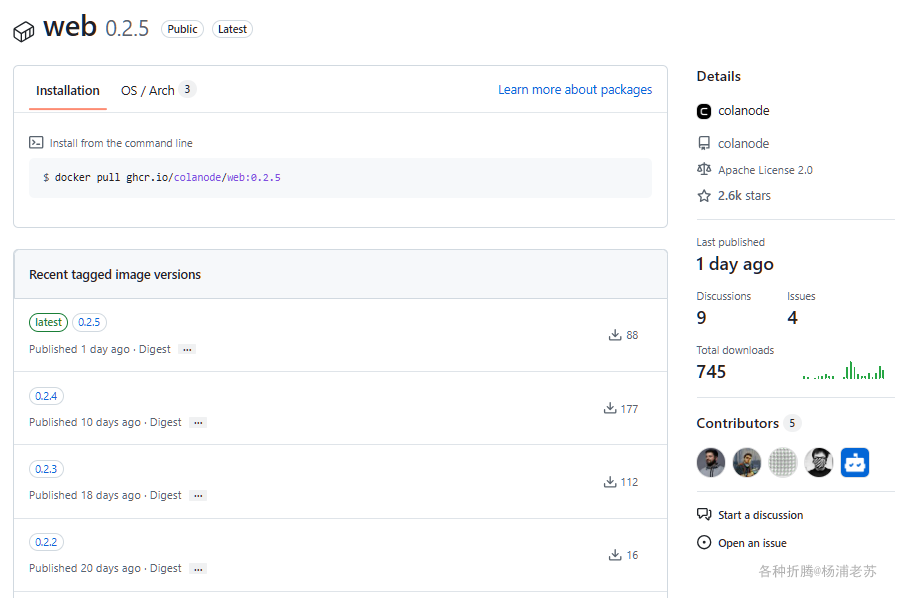Open the 0.2.3 version tag
Viewport: 898px width, 598px height.
46,469
